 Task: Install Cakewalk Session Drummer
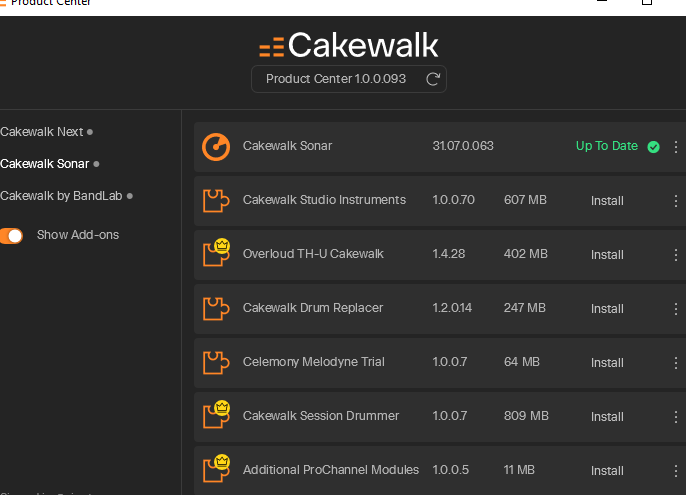(x=607, y=417)
